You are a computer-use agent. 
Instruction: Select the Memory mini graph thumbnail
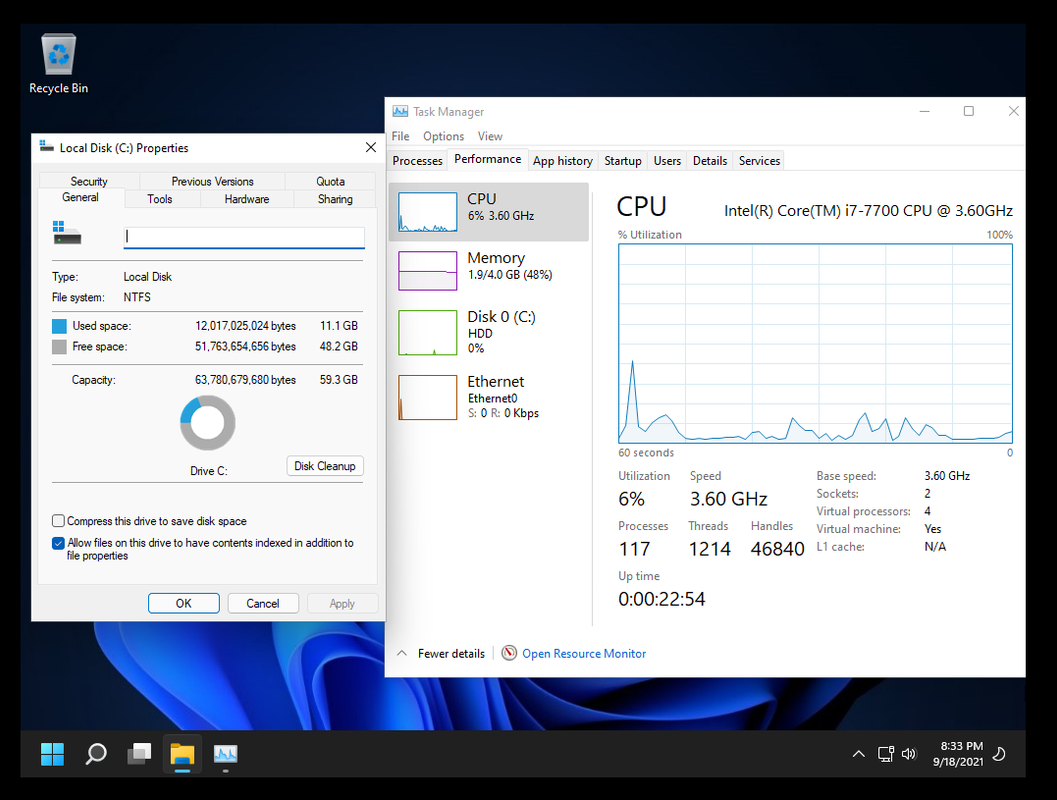(x=427, y=270)
